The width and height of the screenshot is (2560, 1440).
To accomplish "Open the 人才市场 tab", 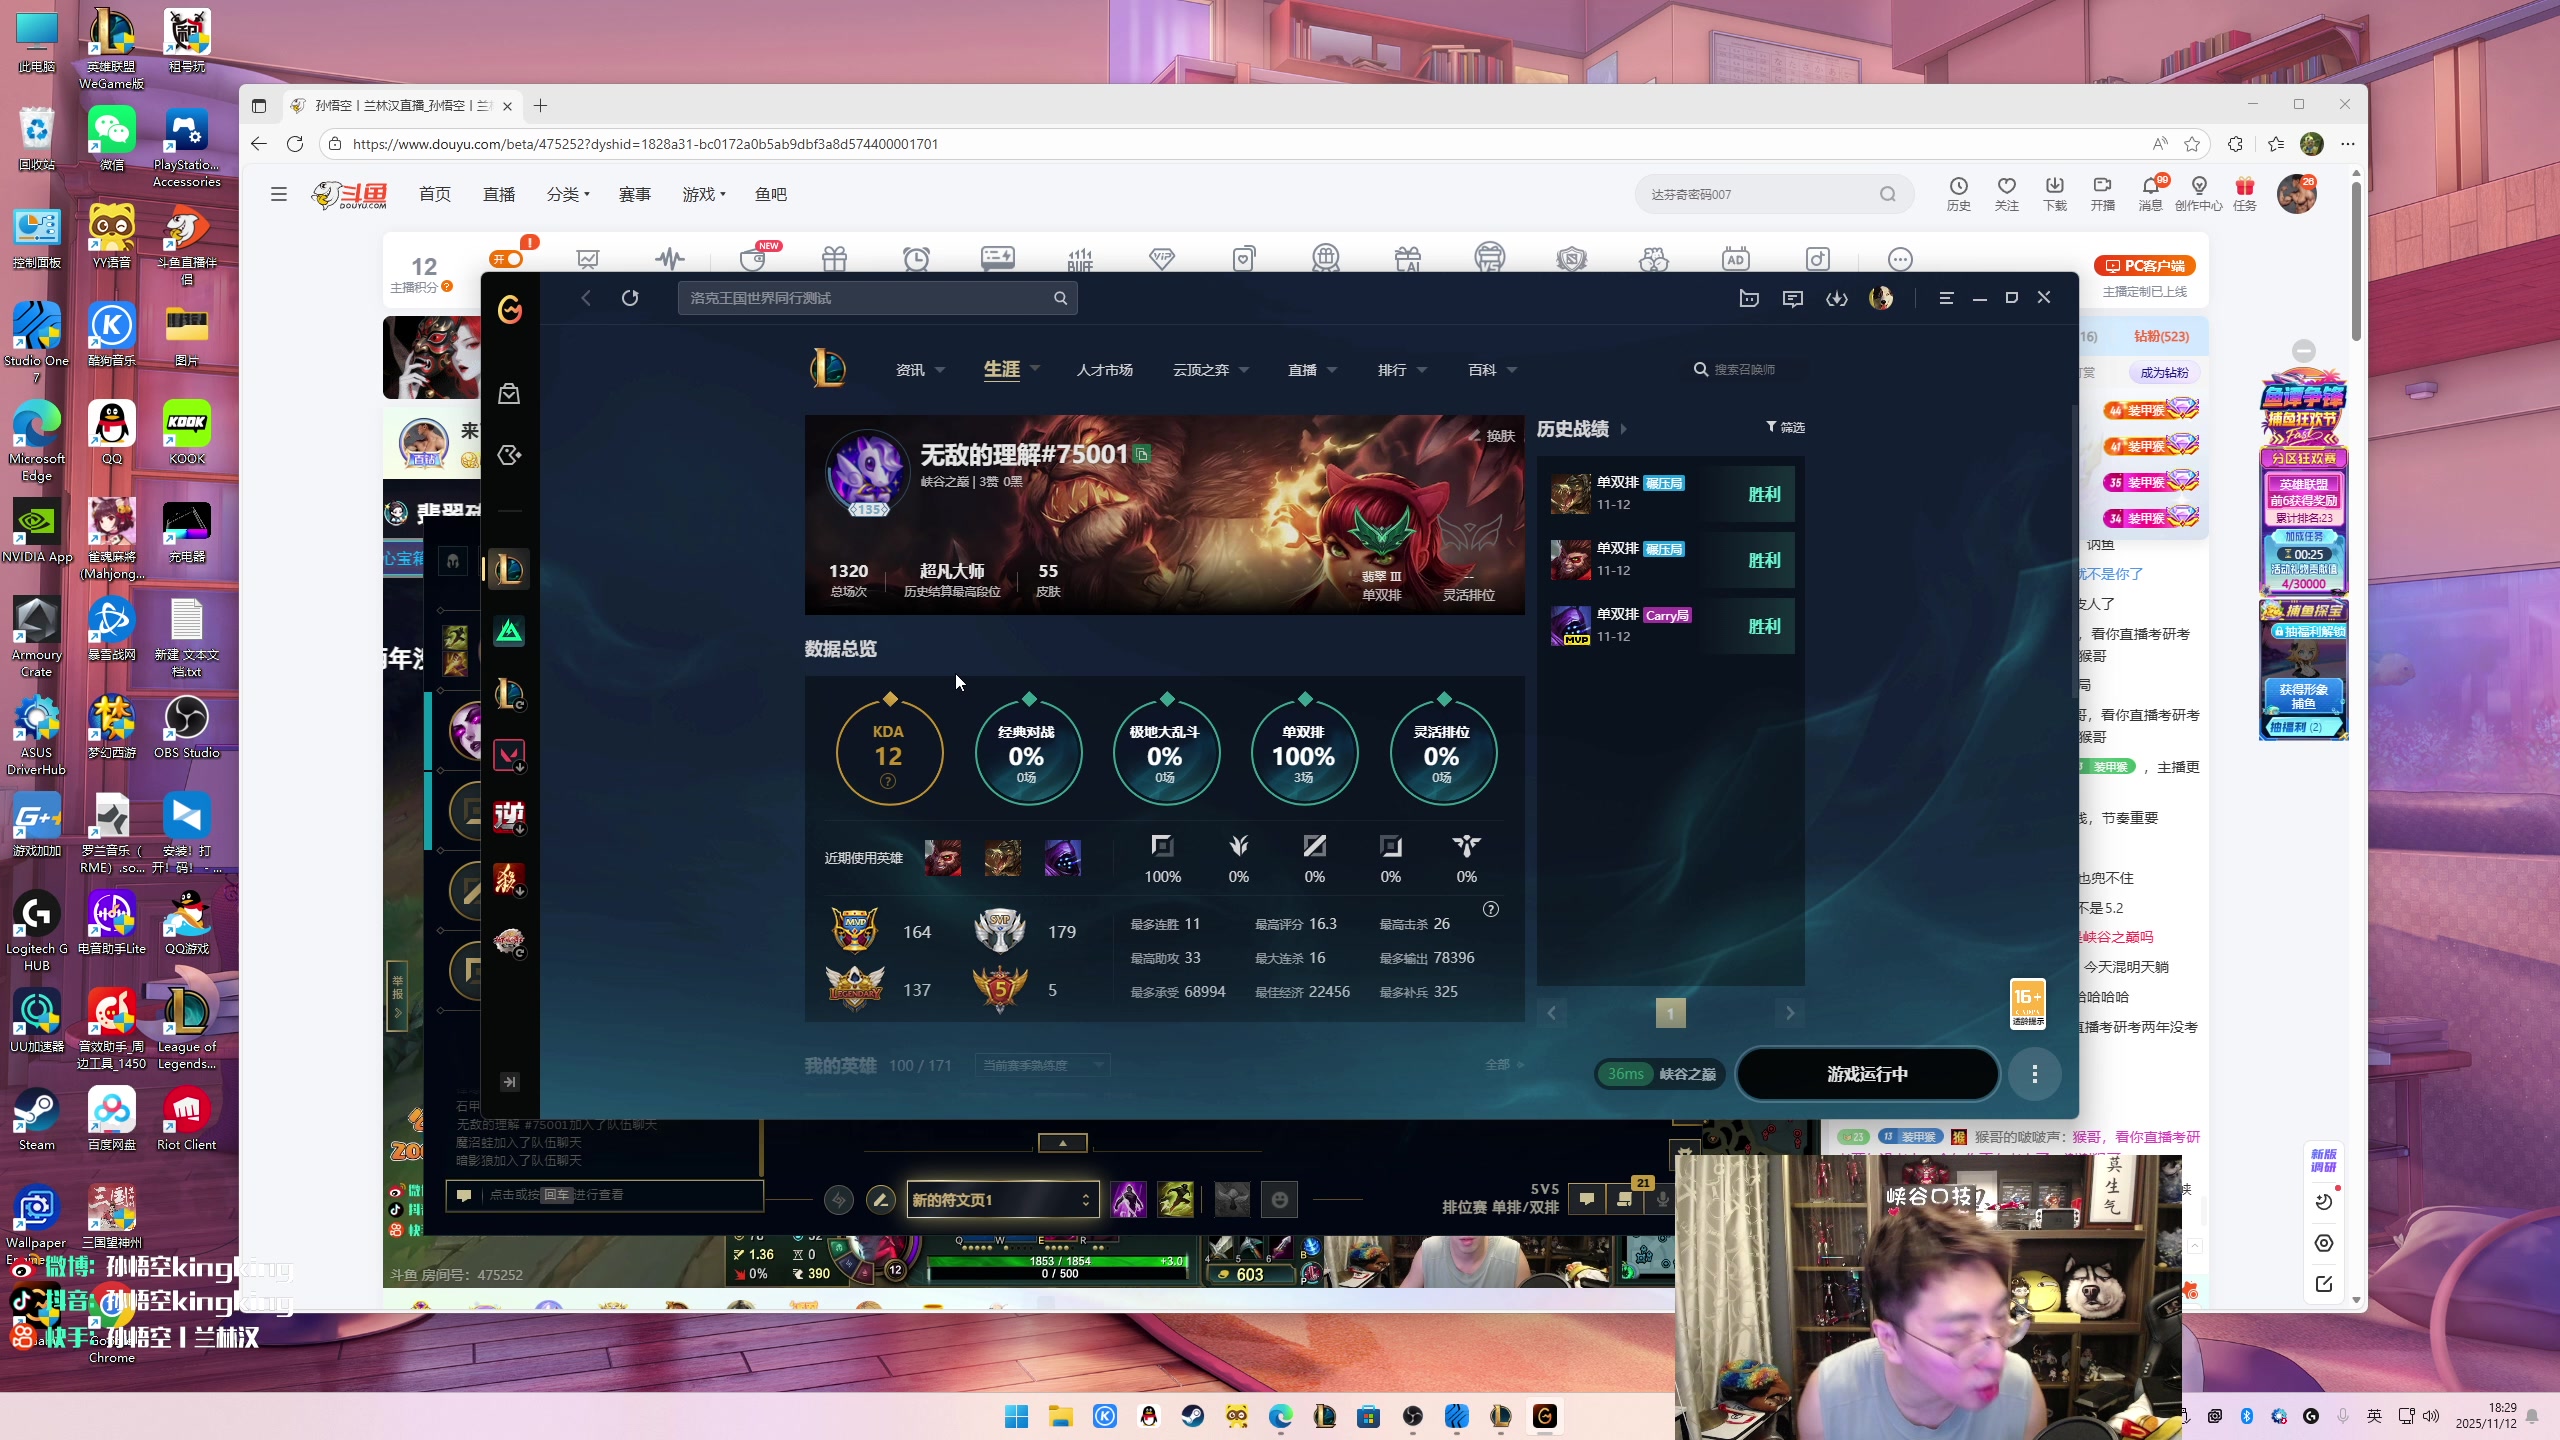I will (x=1104, y=370).
